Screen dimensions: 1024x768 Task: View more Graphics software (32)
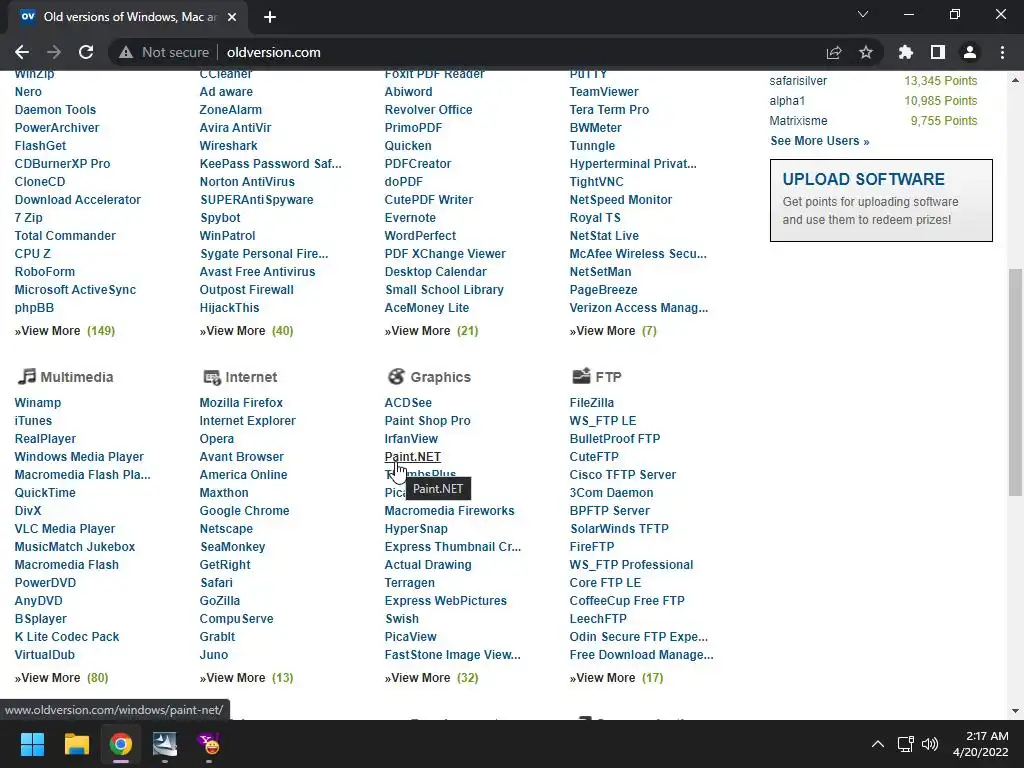(x=431, y=678)
